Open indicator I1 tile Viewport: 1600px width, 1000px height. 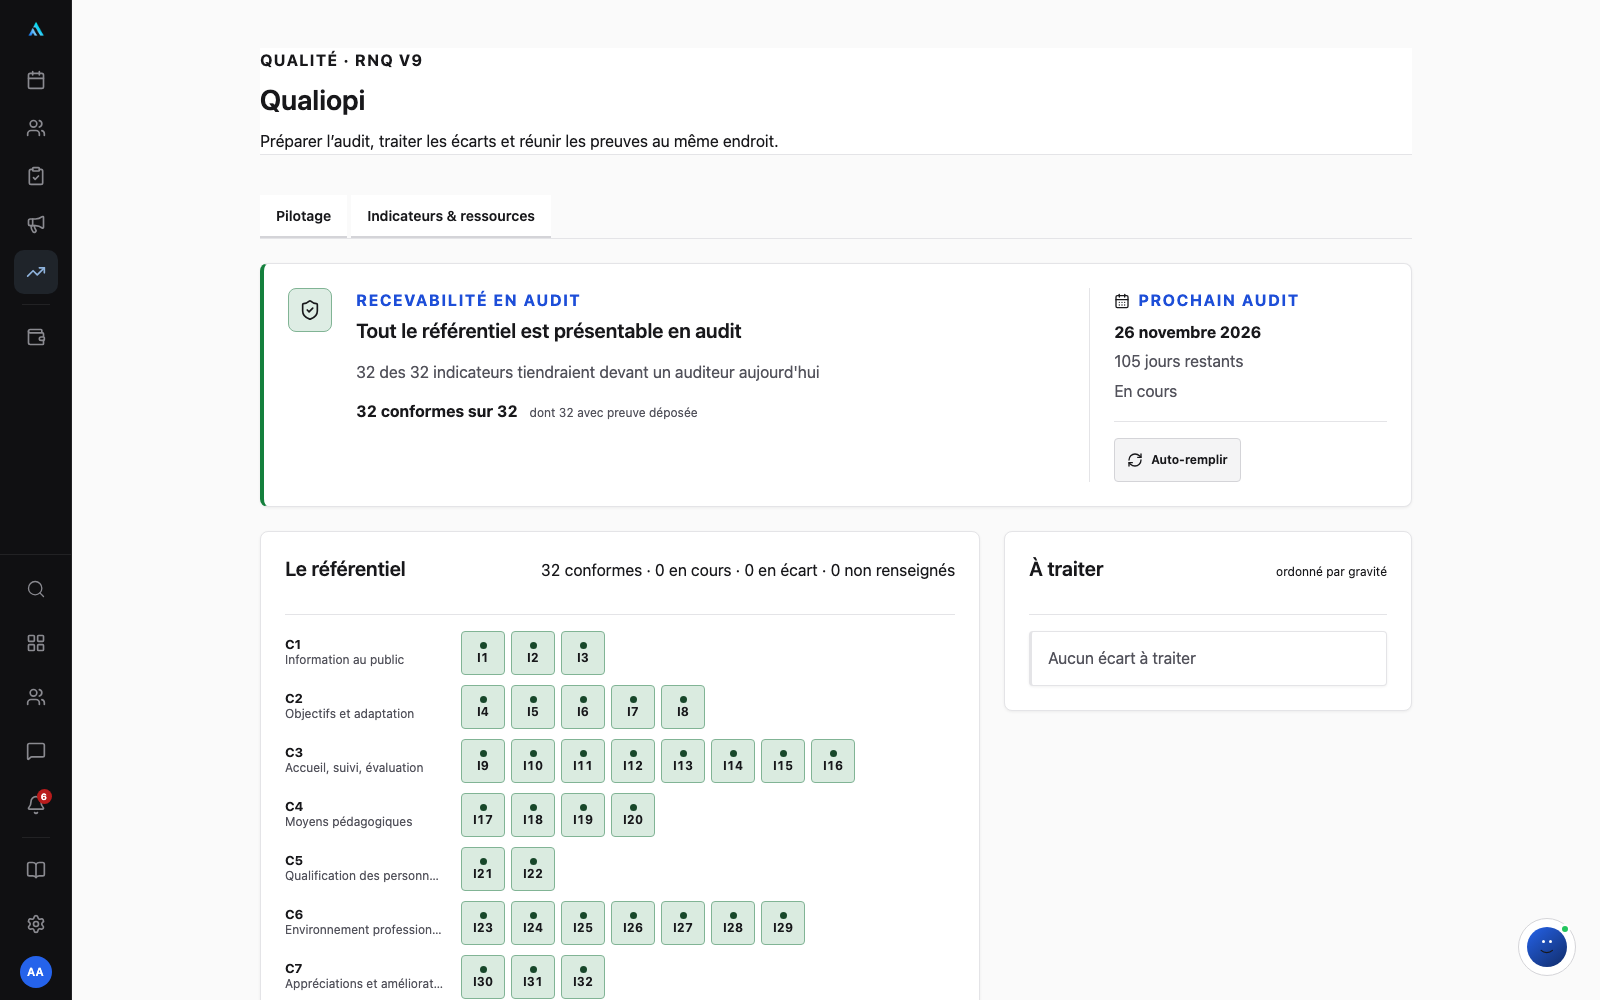coord(483,653)
